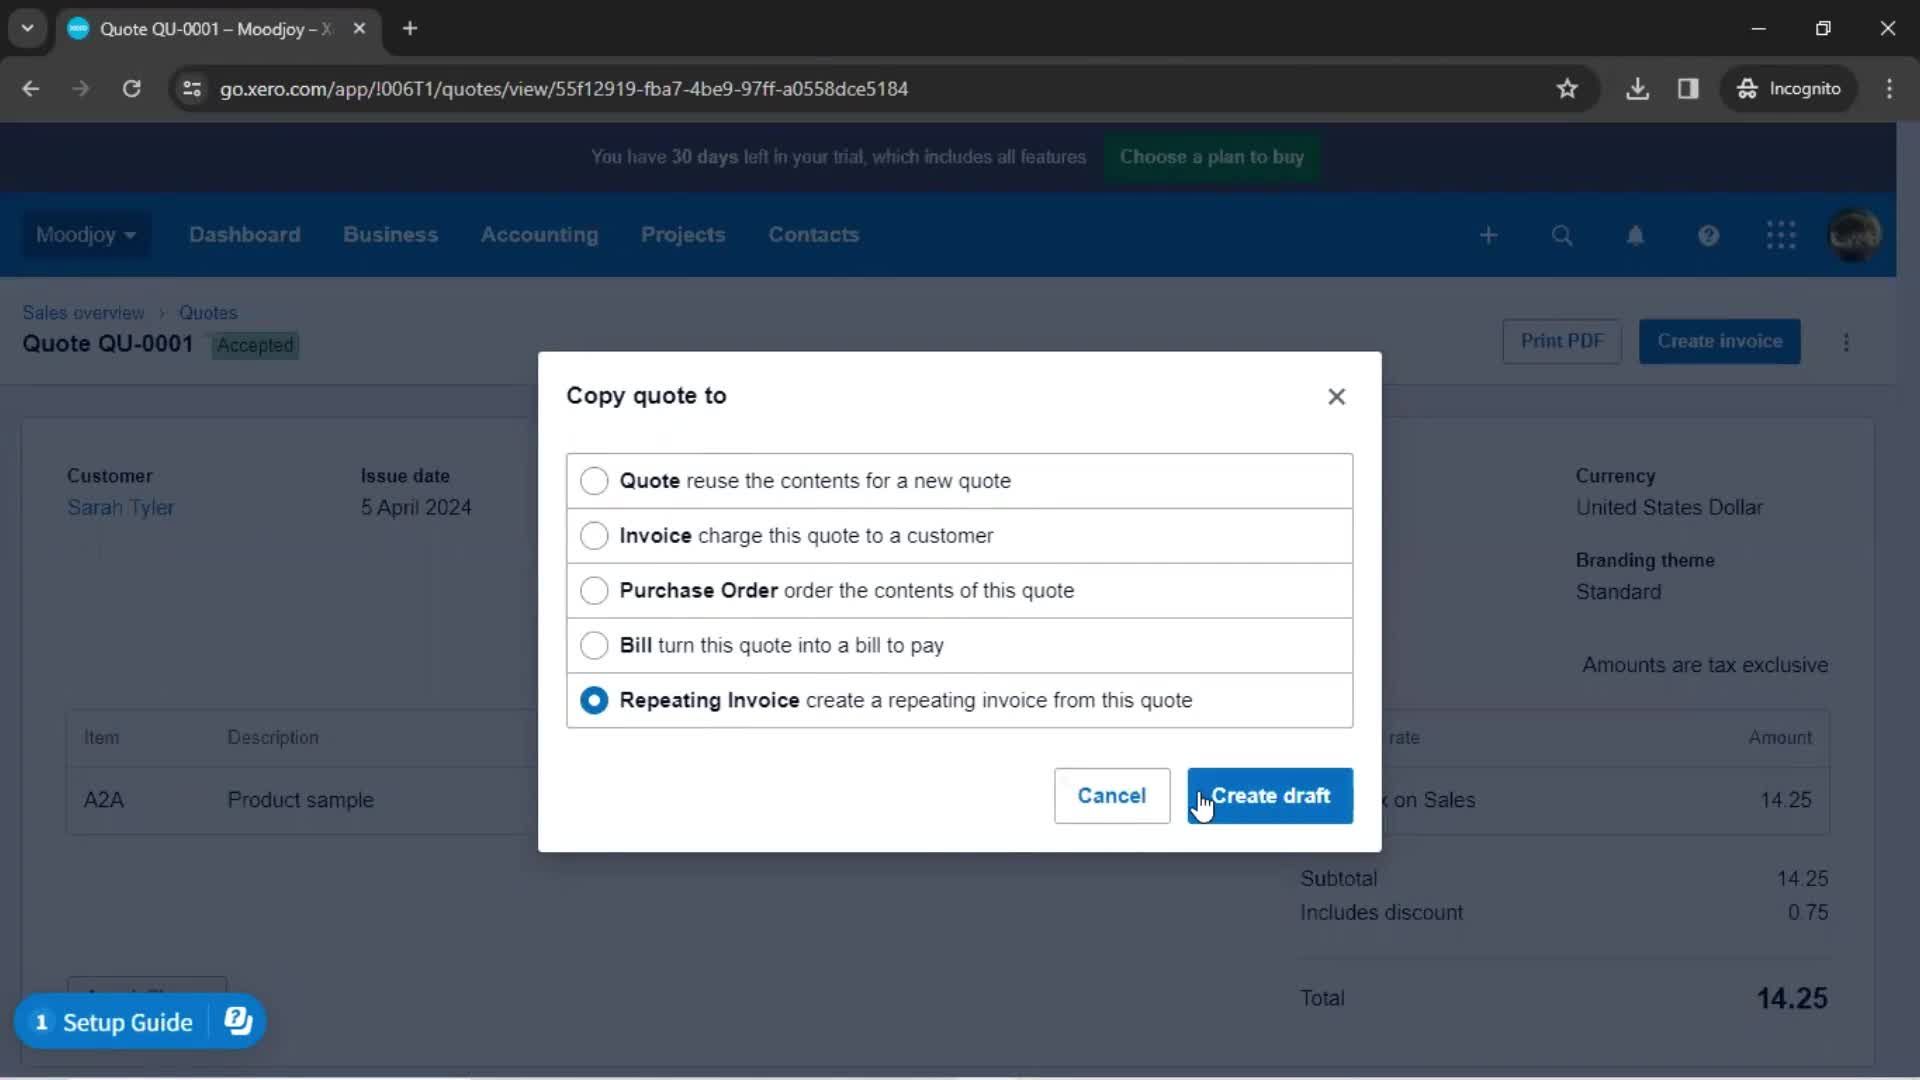The image size is (1920, 1080).
Task: Choose the Purchase Order radio option
Action: (x=594, y=591)
